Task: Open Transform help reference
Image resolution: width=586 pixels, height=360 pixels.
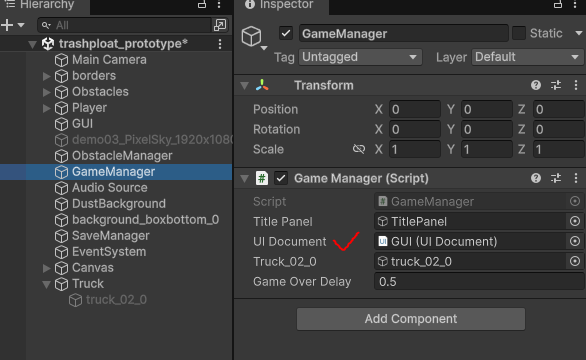Action: tap(536, 85)
